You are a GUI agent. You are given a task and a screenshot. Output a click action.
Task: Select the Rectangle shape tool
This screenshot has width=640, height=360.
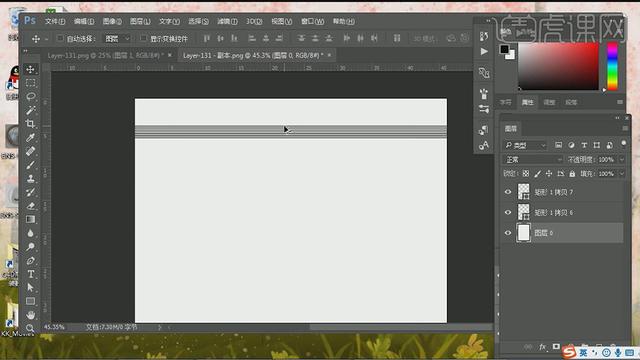click(31, 302)
